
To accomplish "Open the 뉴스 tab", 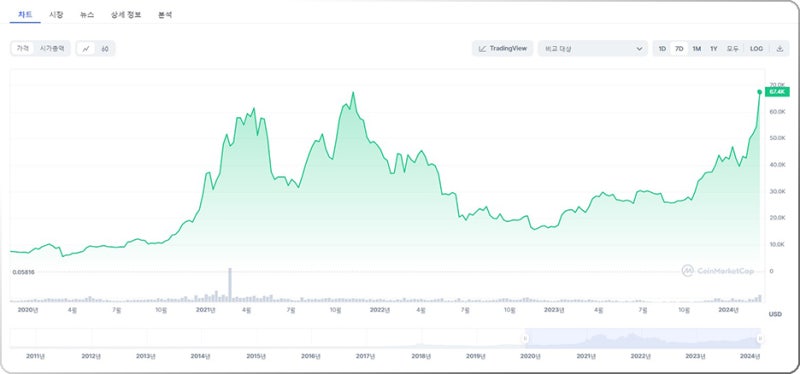I will (x=87, y=15).
